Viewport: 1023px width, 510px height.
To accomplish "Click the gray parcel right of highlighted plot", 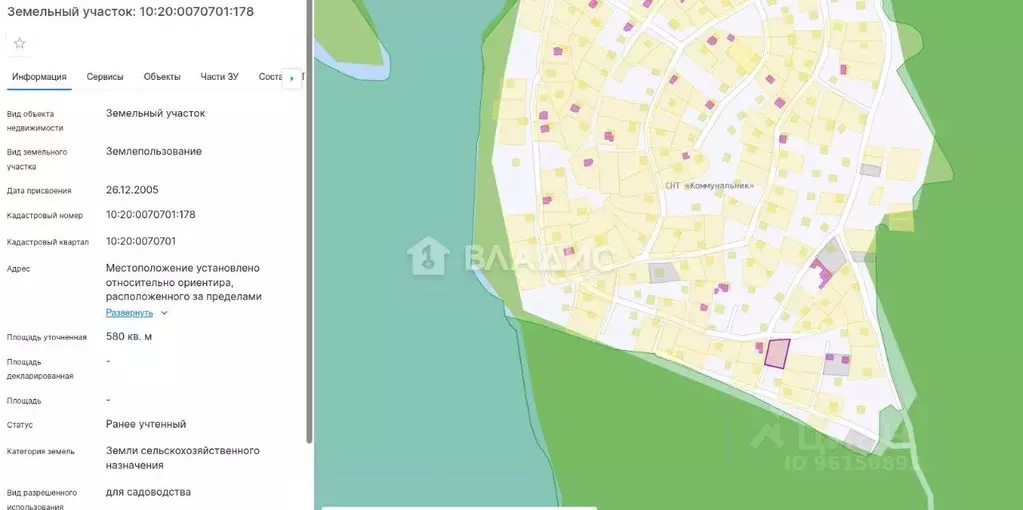I will pyautogui.click(x=836, y=366).
